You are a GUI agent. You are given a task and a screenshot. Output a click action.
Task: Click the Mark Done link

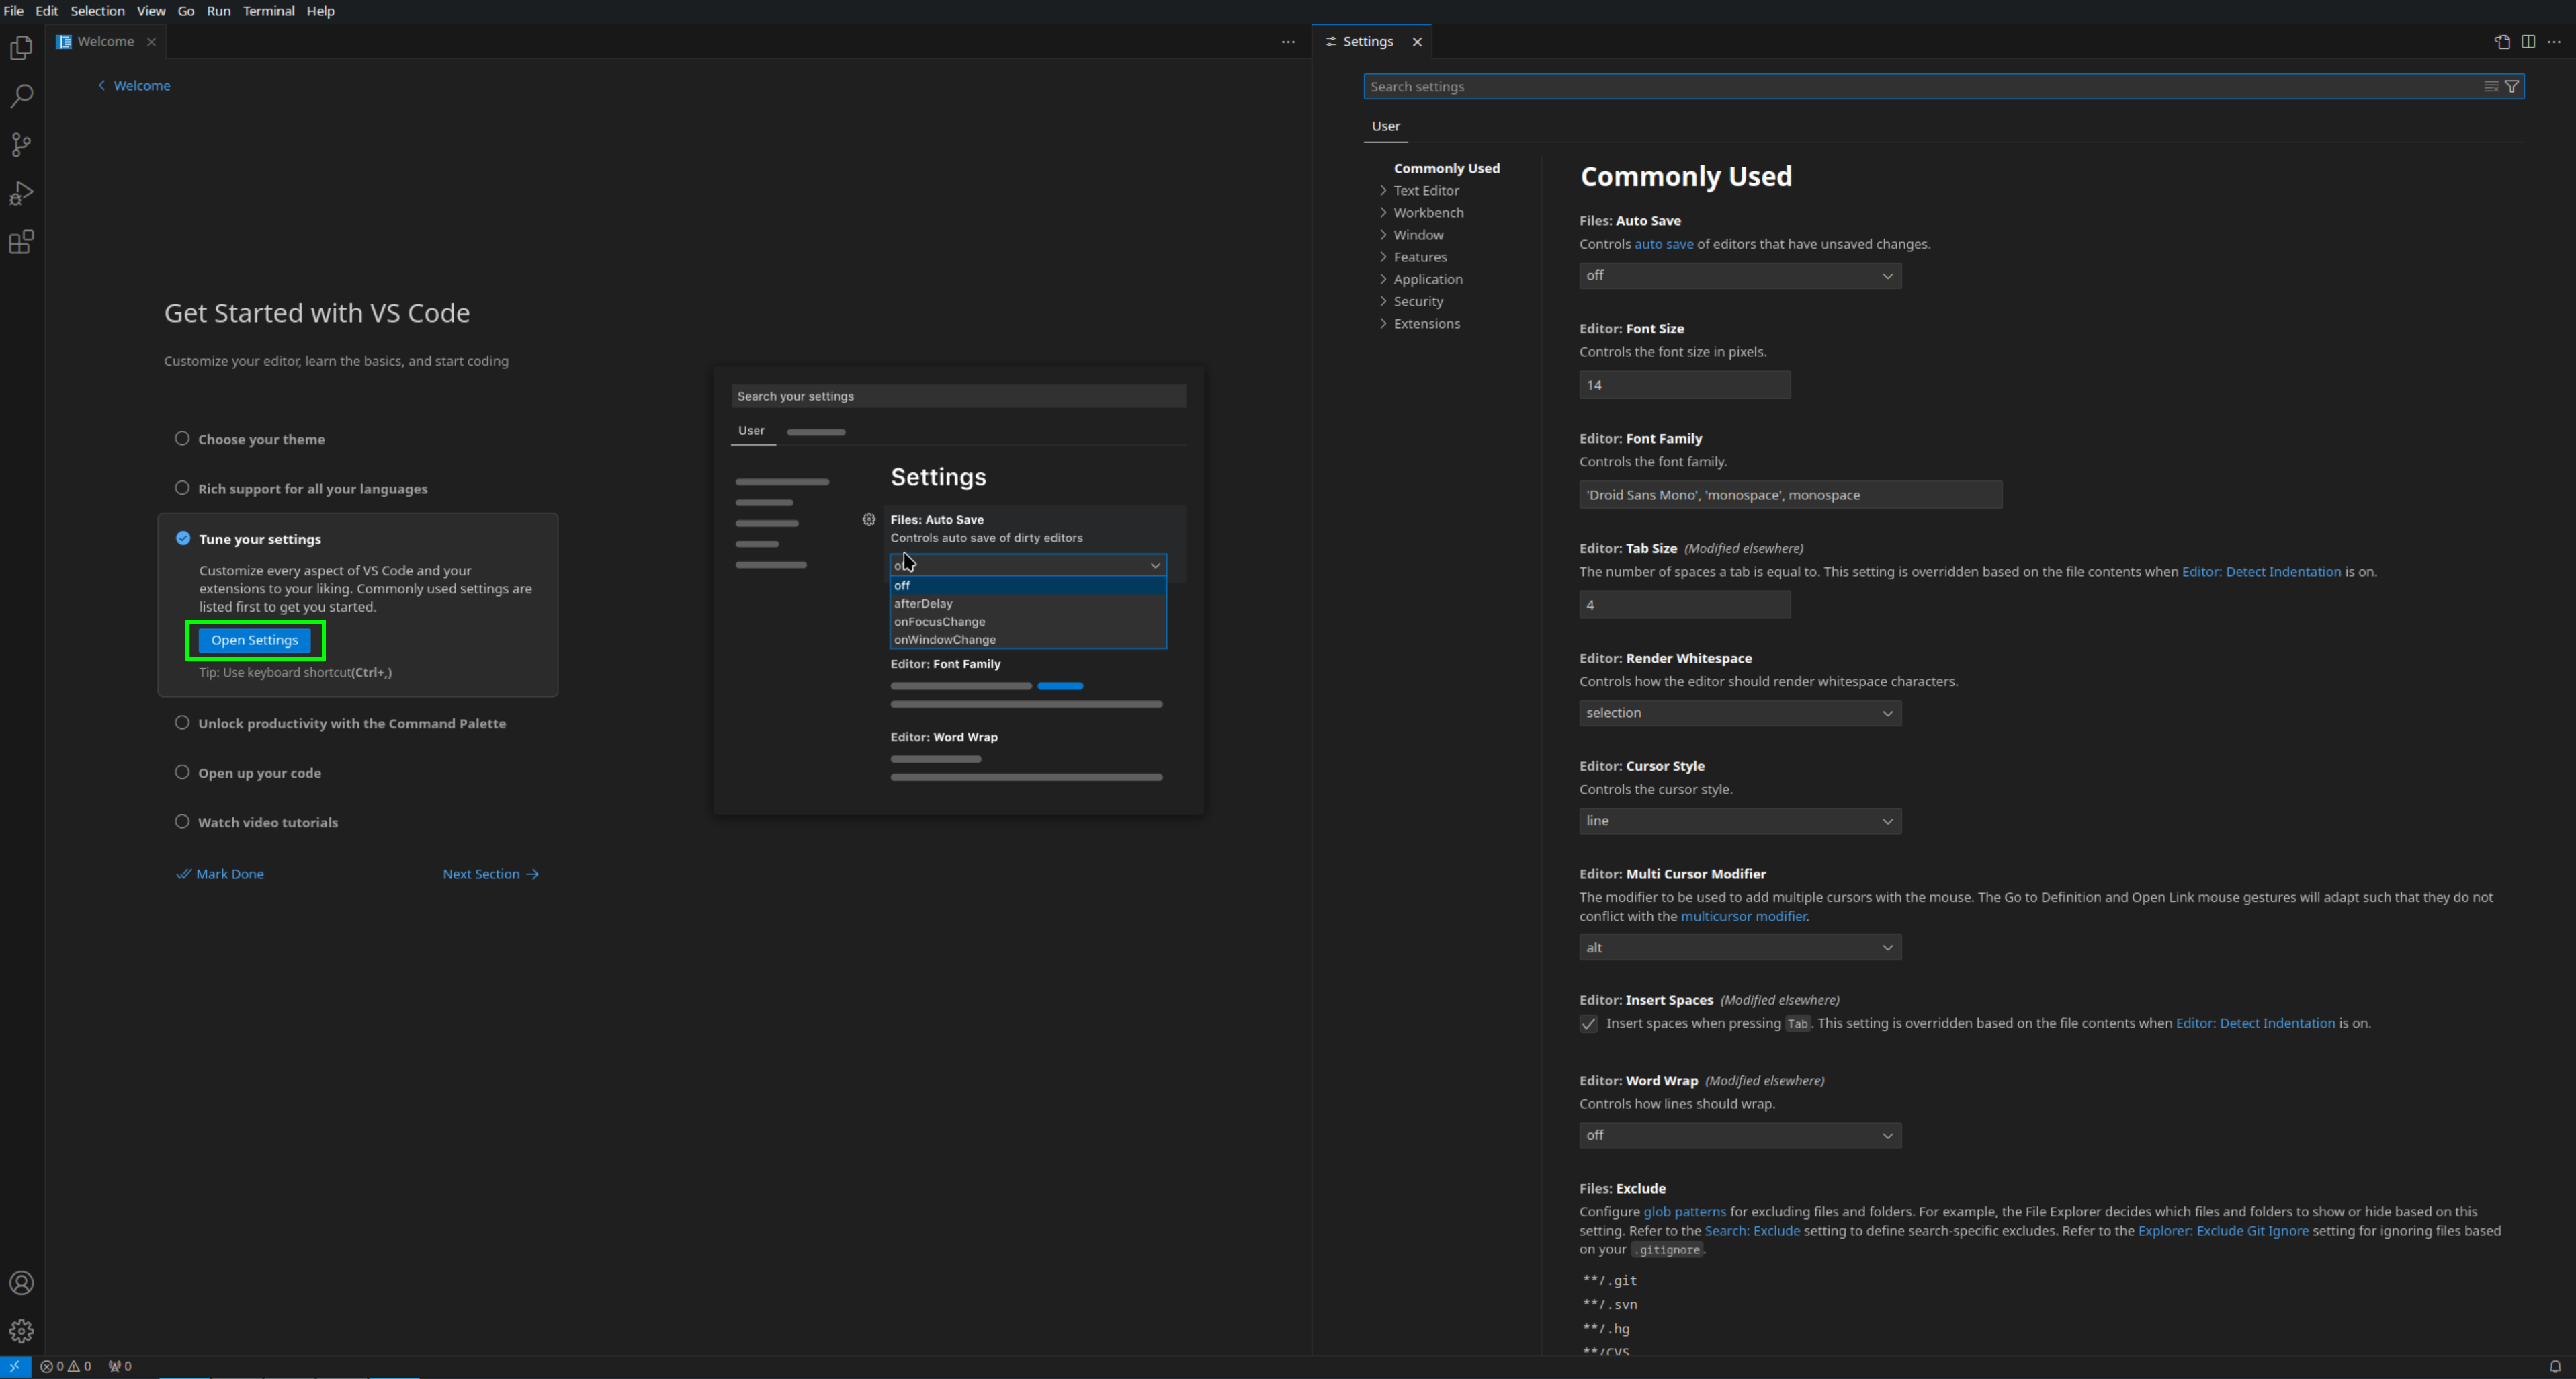pyautogui.click(x=221, y=874)
